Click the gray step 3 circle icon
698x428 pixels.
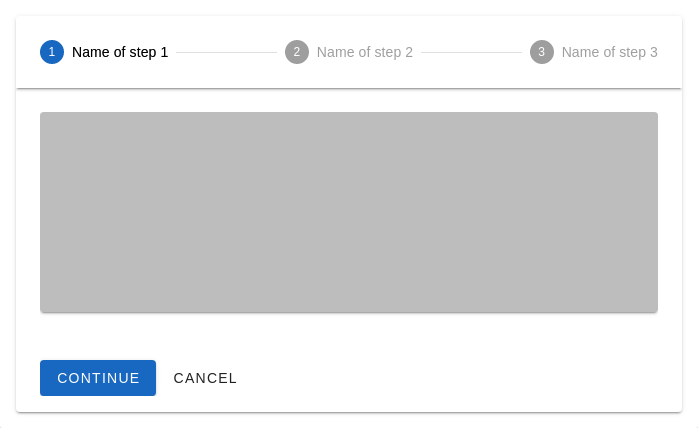(x=542, y=52)
